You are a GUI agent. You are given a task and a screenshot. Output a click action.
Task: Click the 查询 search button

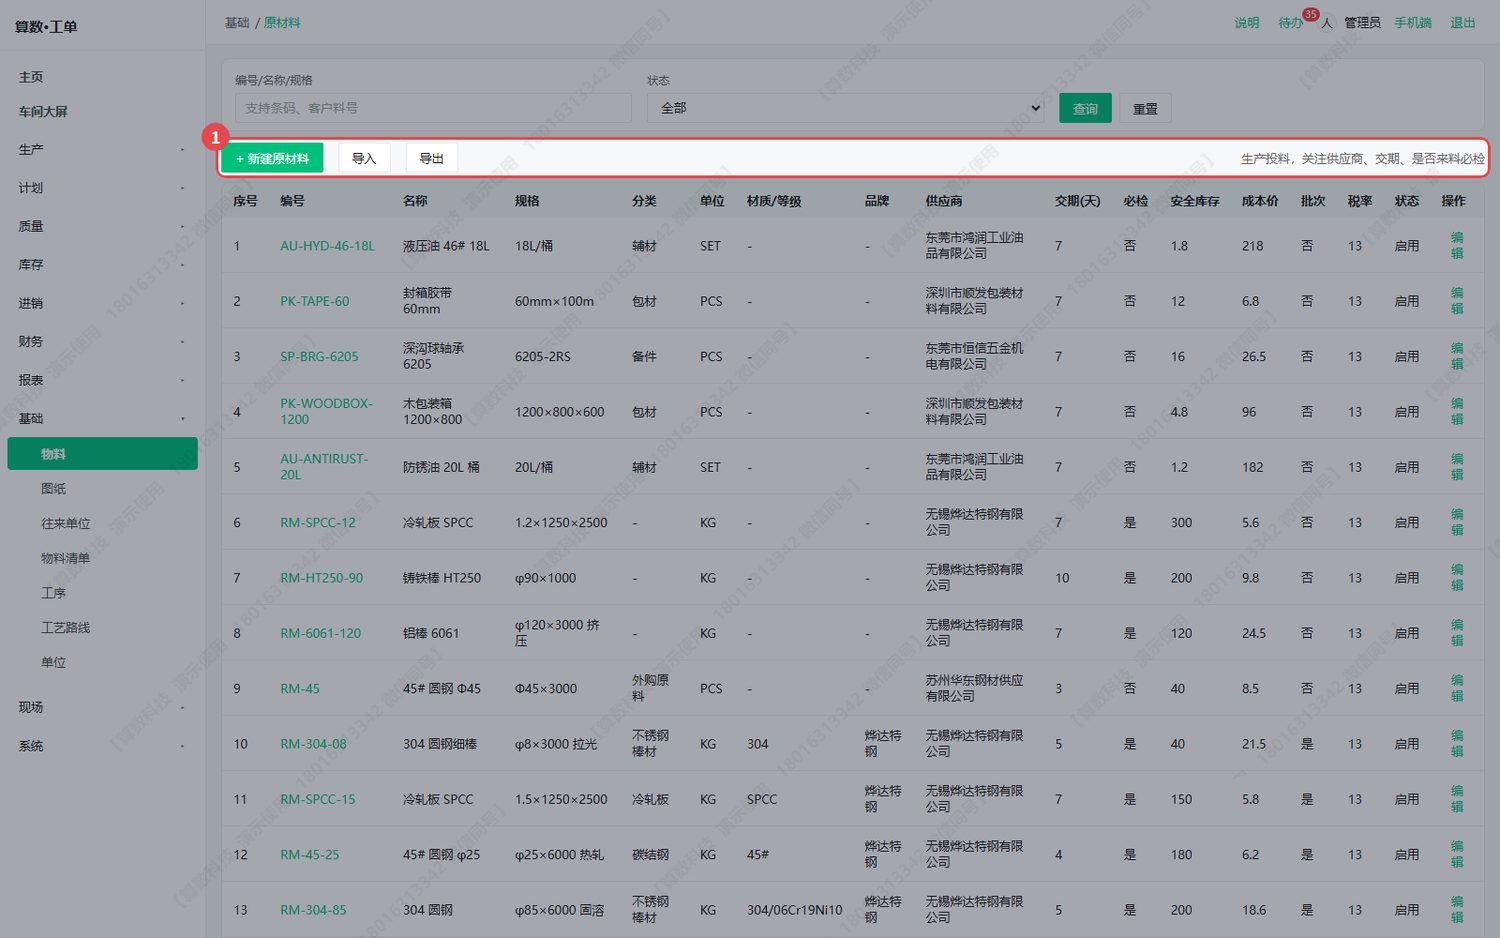pyautogui.click(x=1085, y=108)
